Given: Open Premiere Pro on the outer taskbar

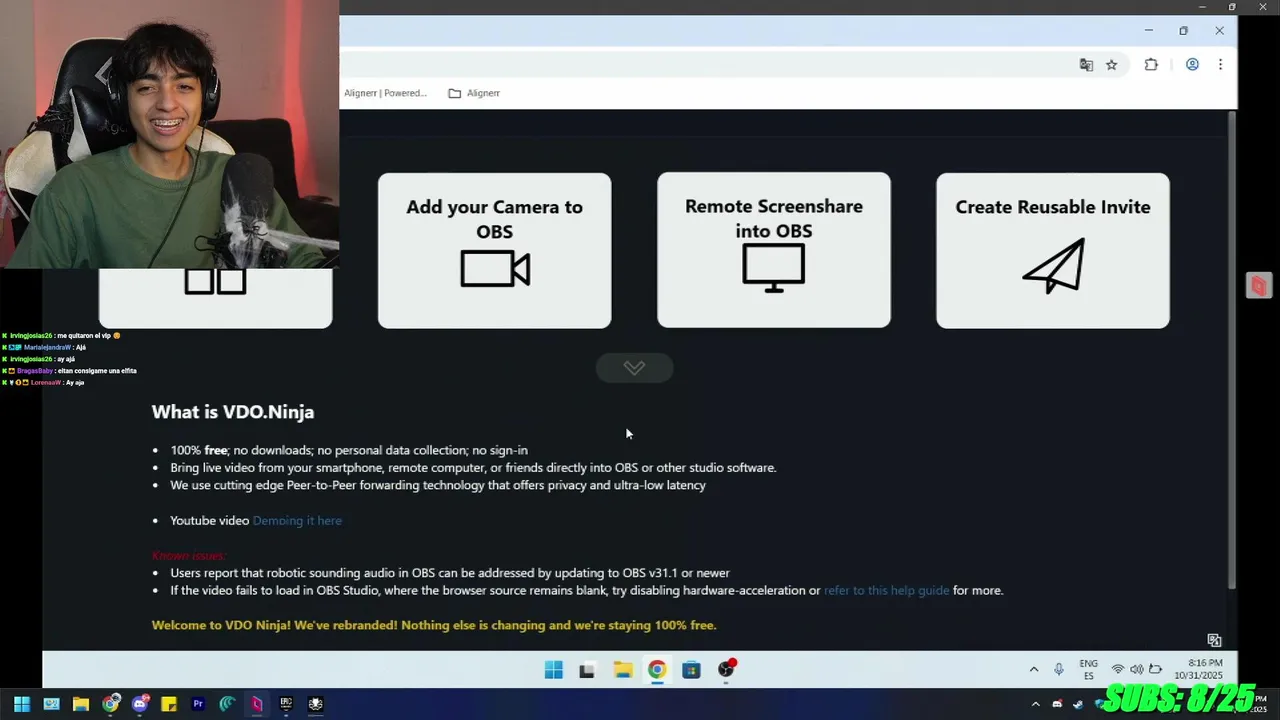Looking at the screenshot, I should pos(198,704).
